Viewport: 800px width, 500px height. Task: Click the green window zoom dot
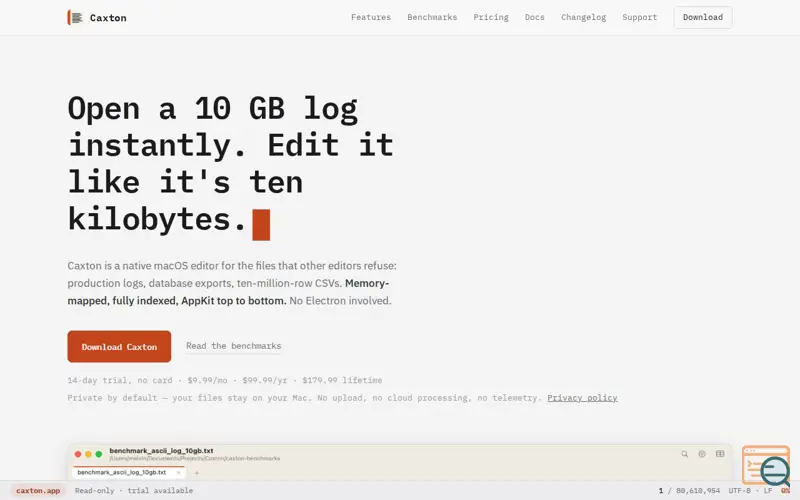pyautogui.click(x=98, y=454)
